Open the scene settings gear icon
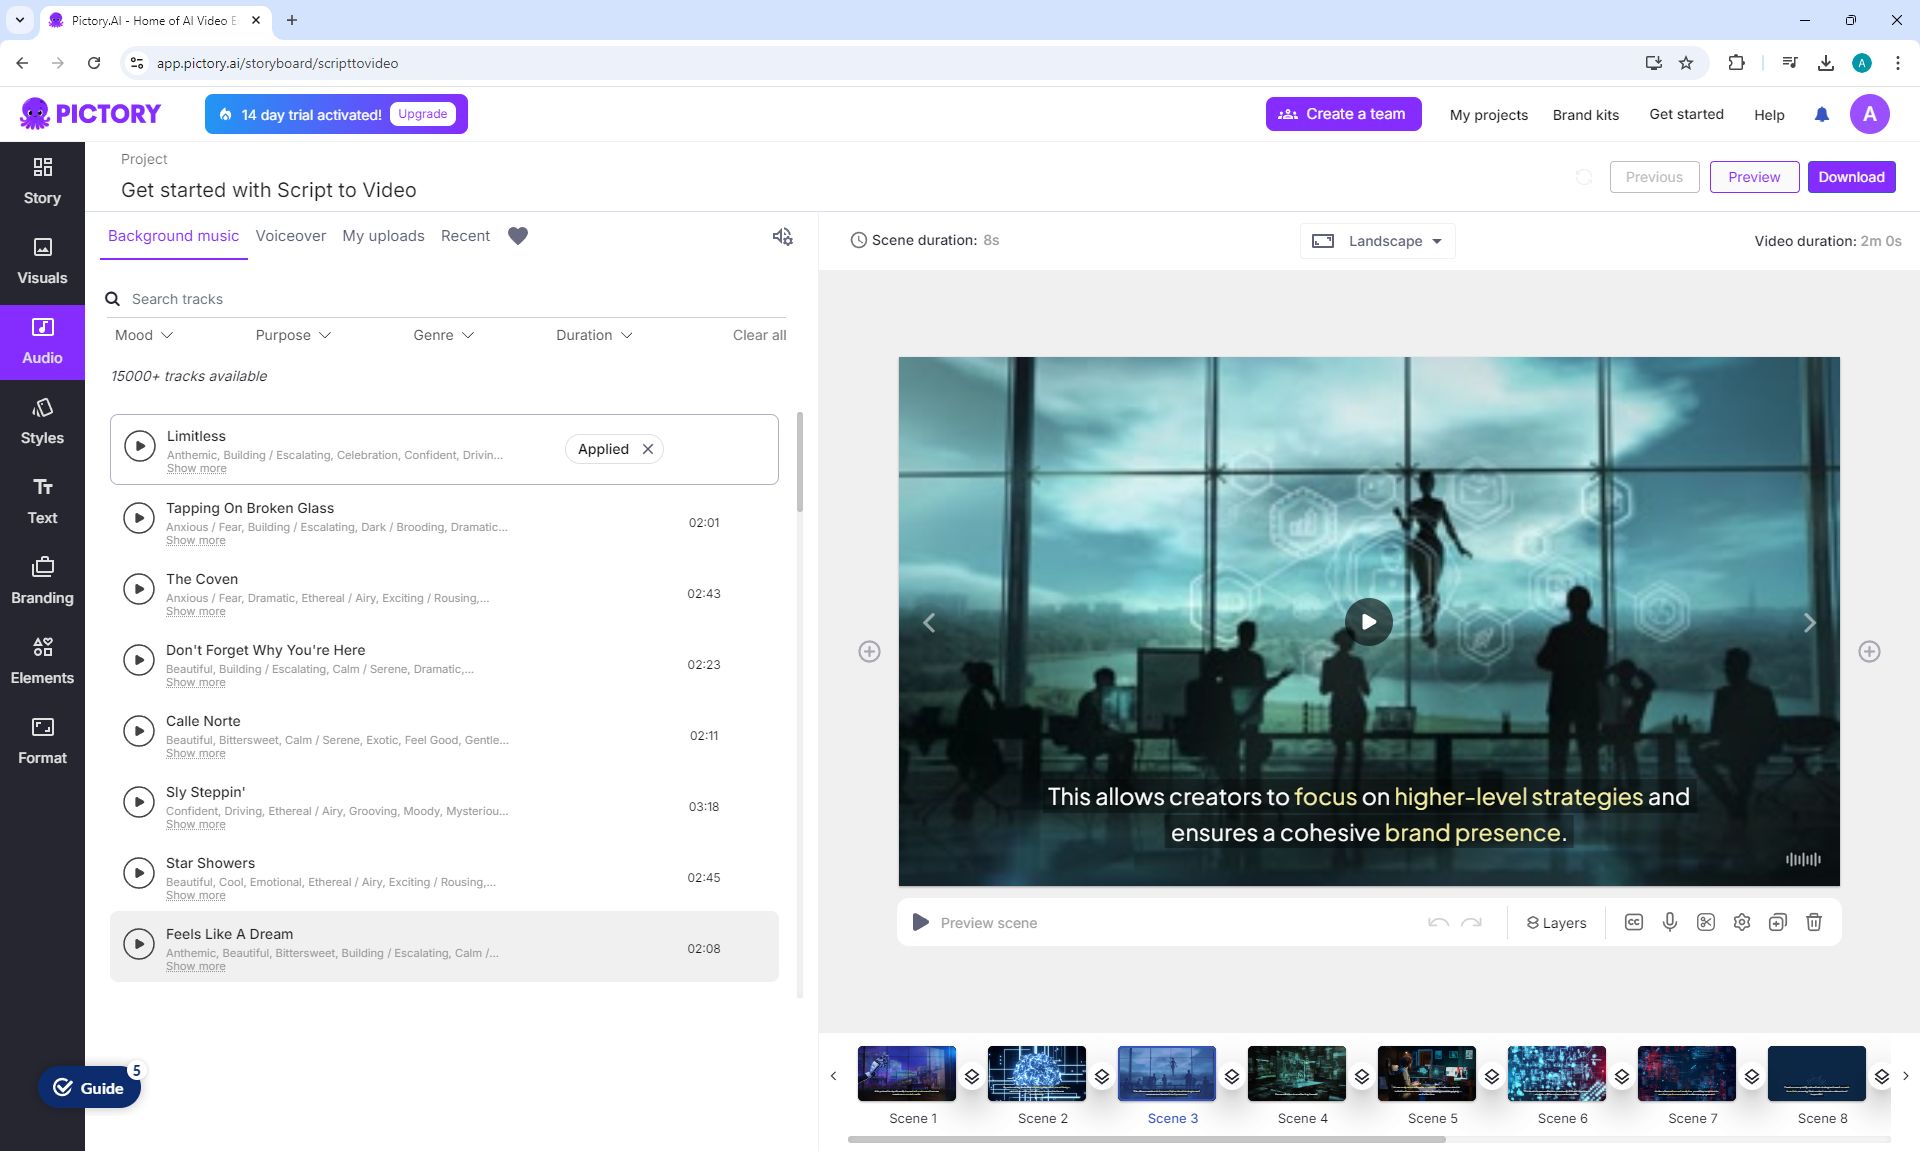Image resolution: width=1920 pixels, height=1151 pixels. click(1742, 922)
